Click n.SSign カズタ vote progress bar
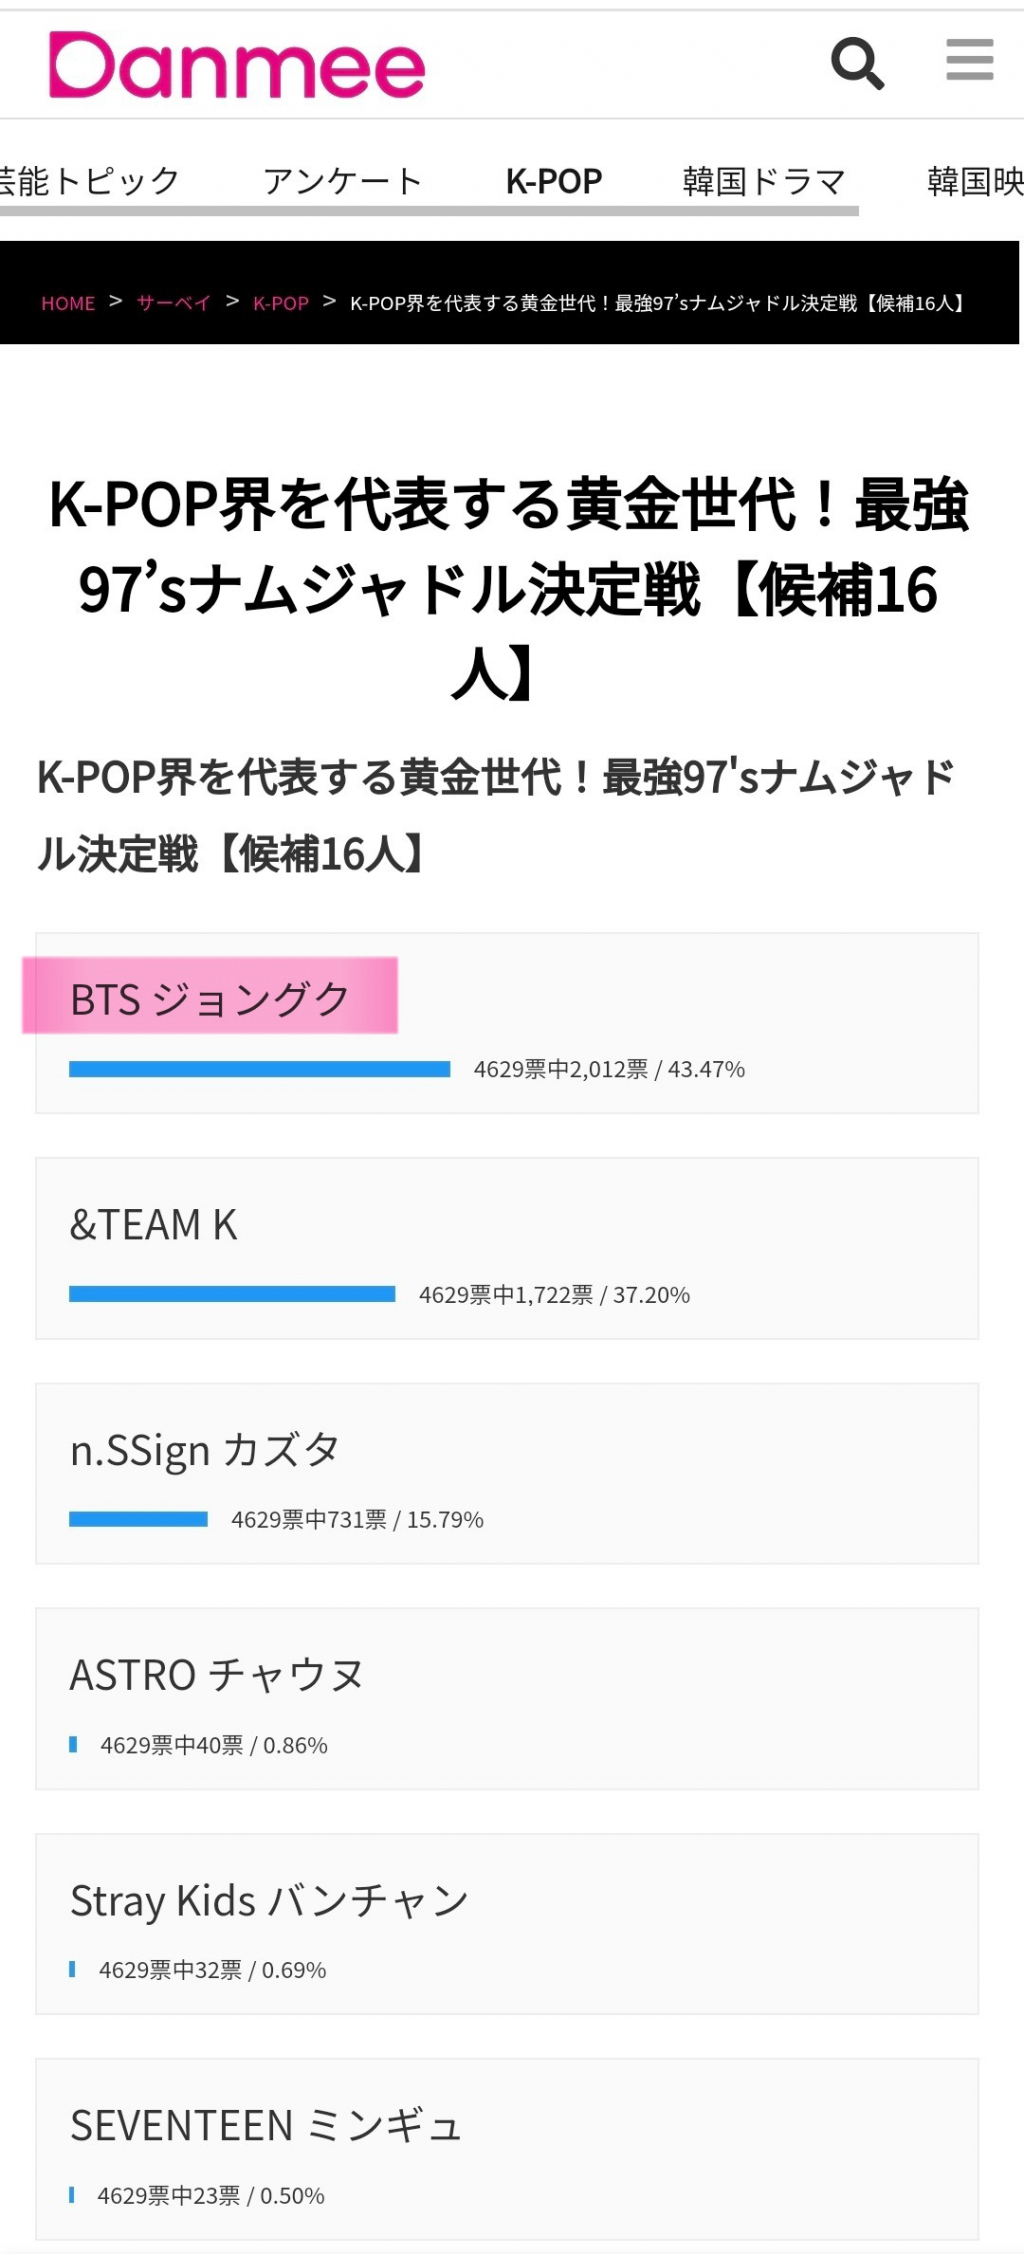Screen dimensions: 1024x2254 point(139,1519)
